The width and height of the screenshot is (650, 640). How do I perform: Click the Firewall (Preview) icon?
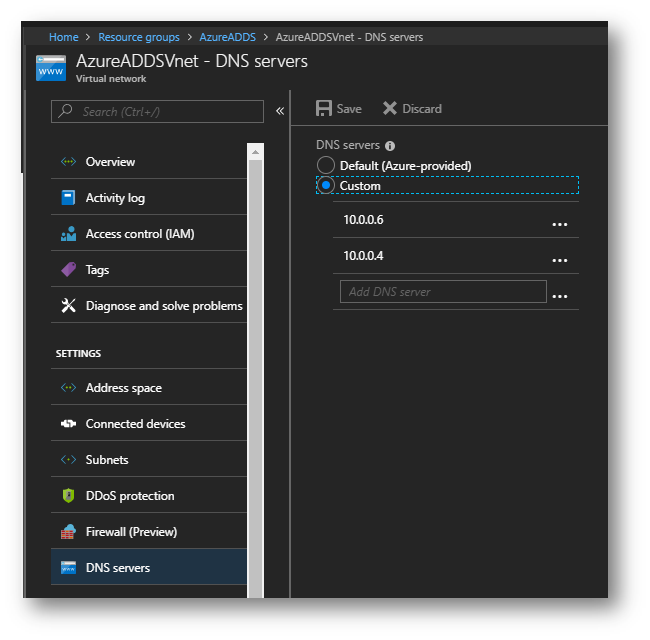tap(68, 532)
